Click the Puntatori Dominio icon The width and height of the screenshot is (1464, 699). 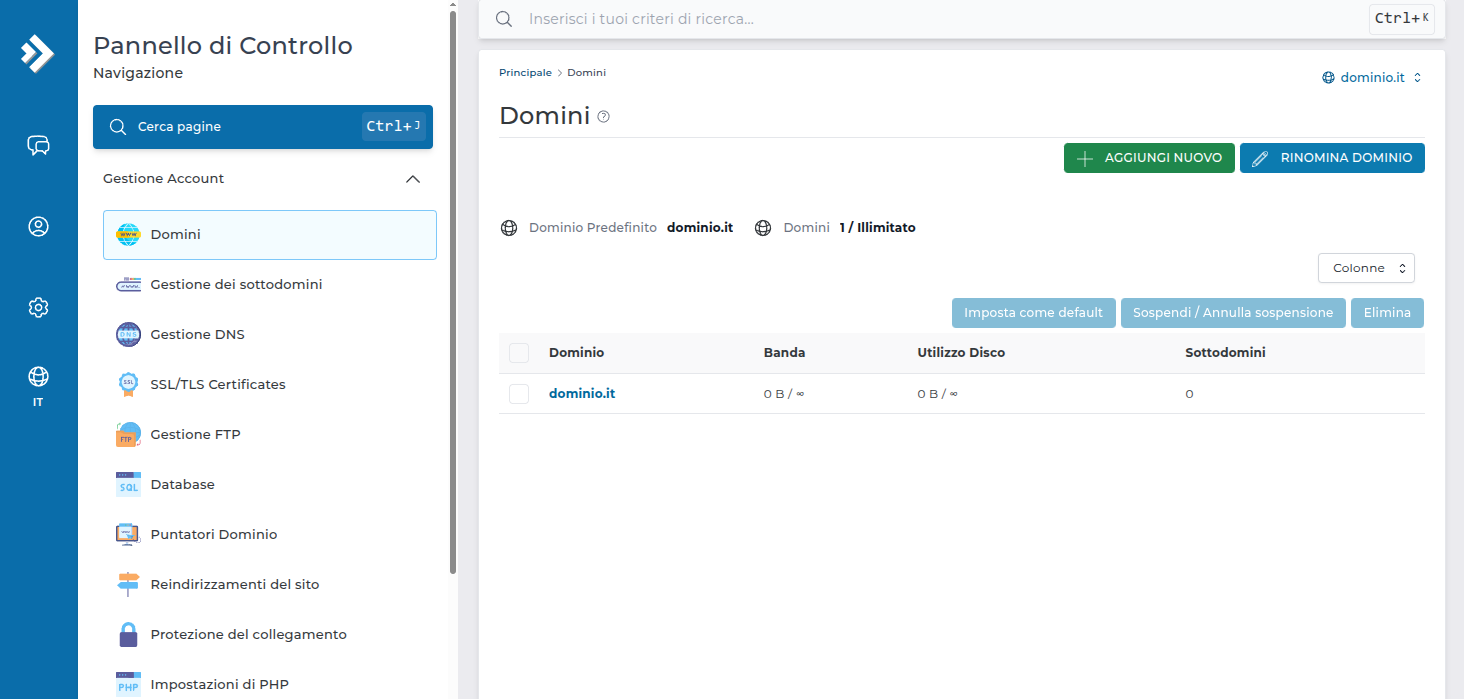[128, 535]
